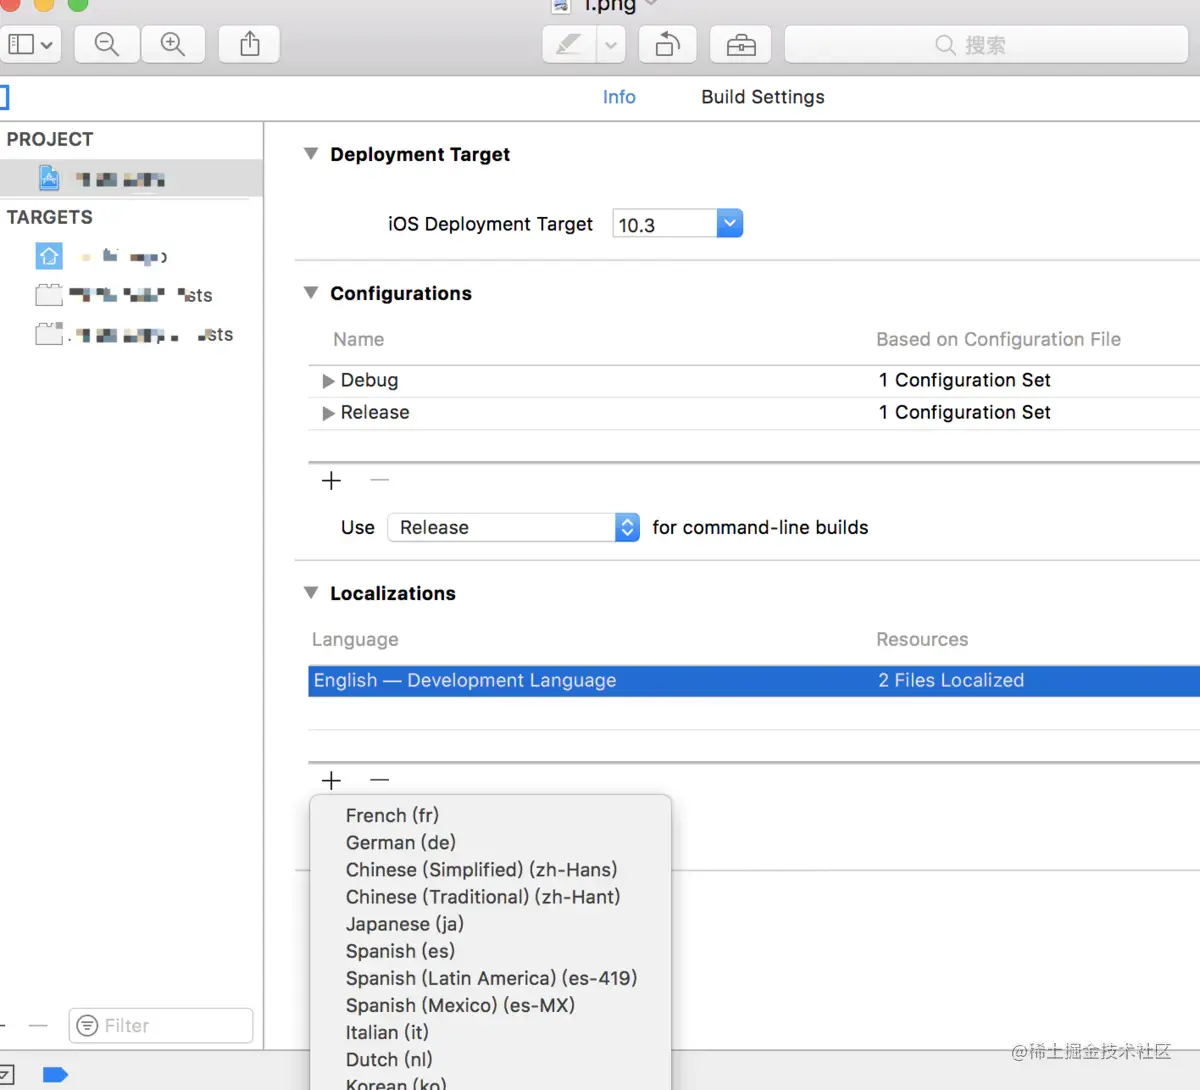The height and width of the screenshot is (1090, 1200).
Task: Zoom in with the magnifier plus icon
Action: [x=173, y=44]
